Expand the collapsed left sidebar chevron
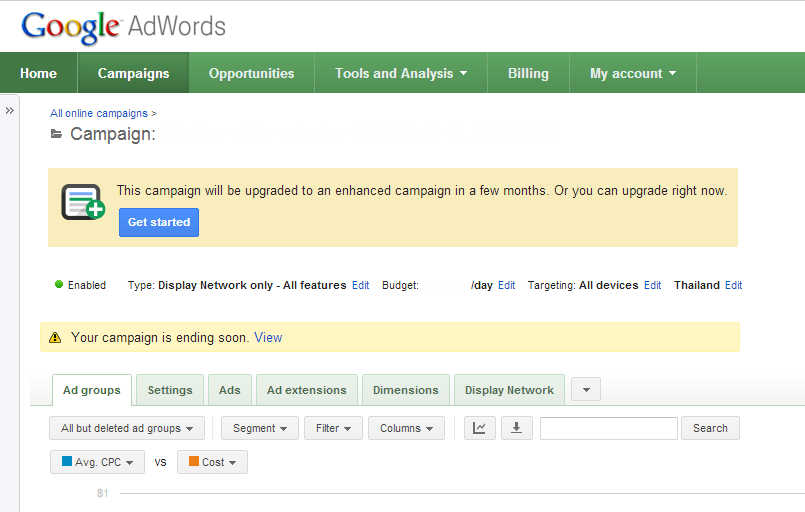805x512 pixels. coord(9,110)
